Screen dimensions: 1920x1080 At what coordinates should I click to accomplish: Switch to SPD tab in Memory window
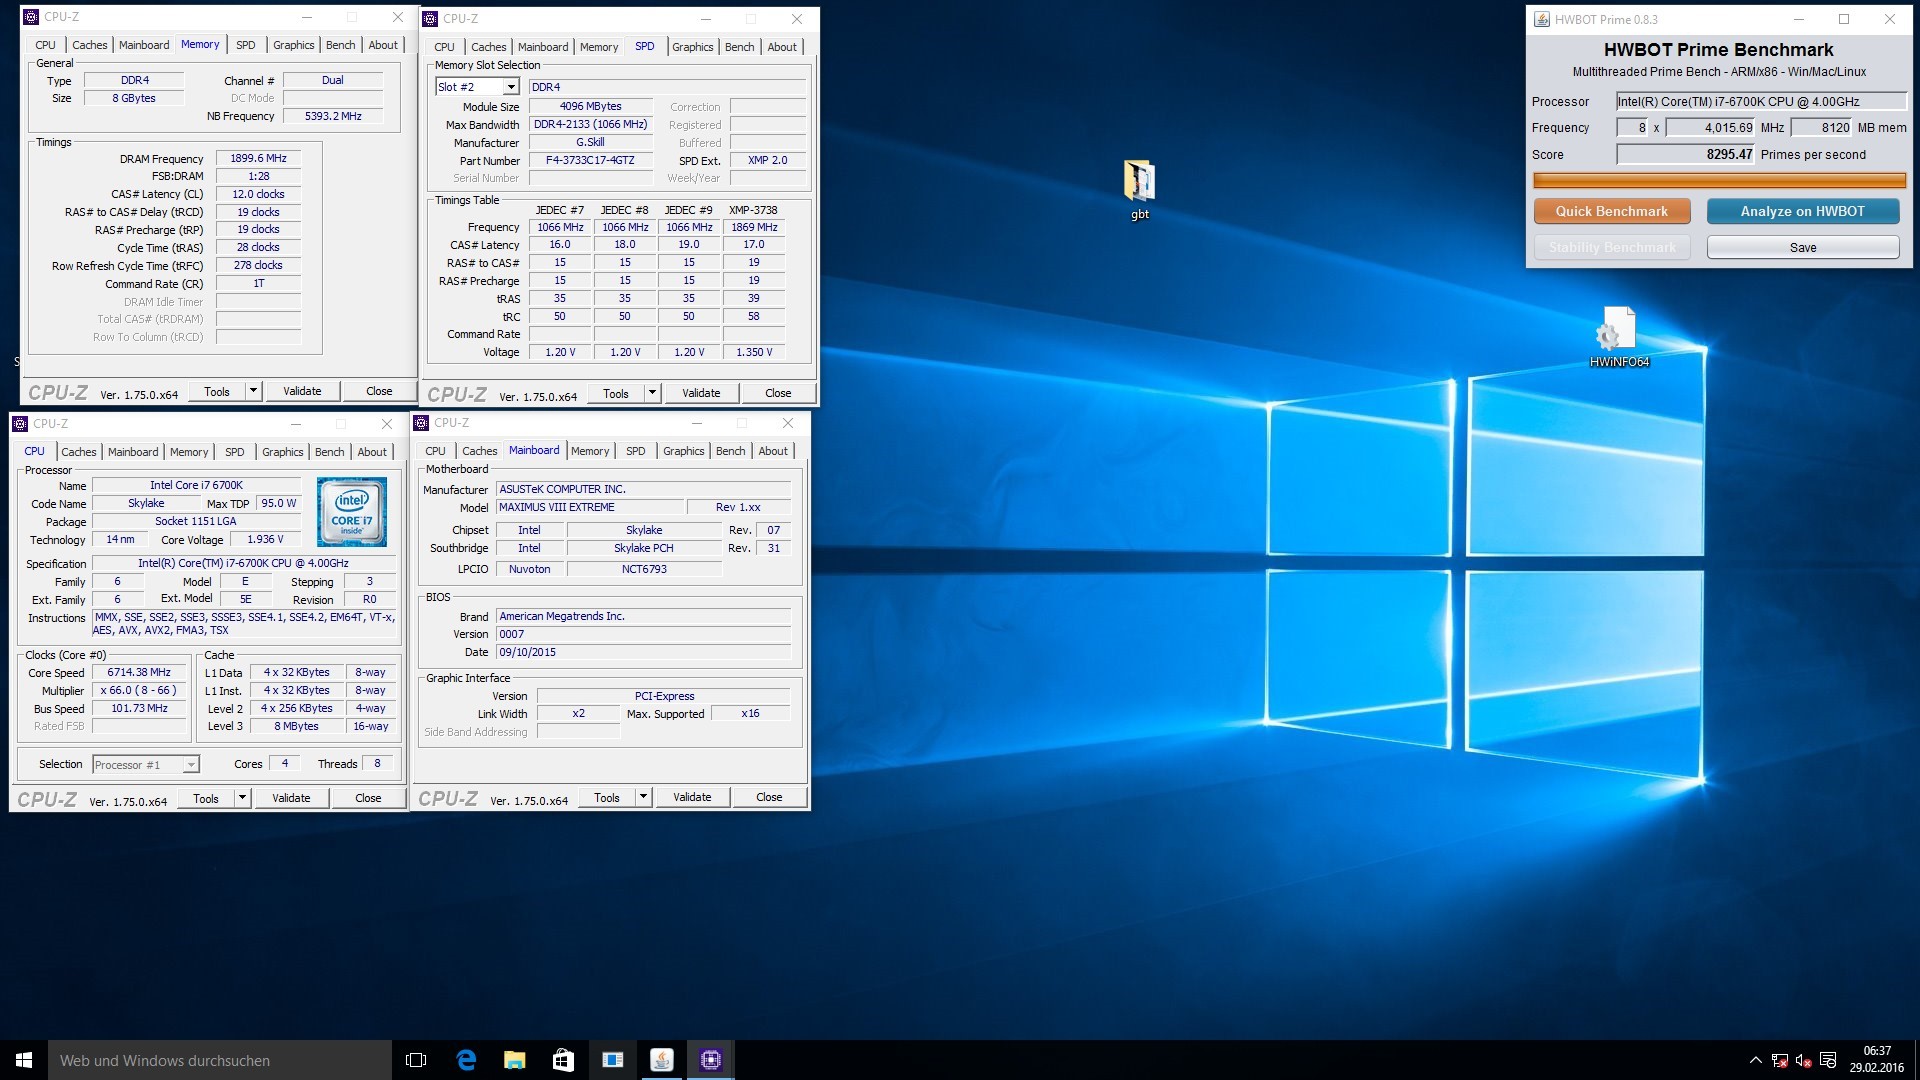tap(245, 45)
